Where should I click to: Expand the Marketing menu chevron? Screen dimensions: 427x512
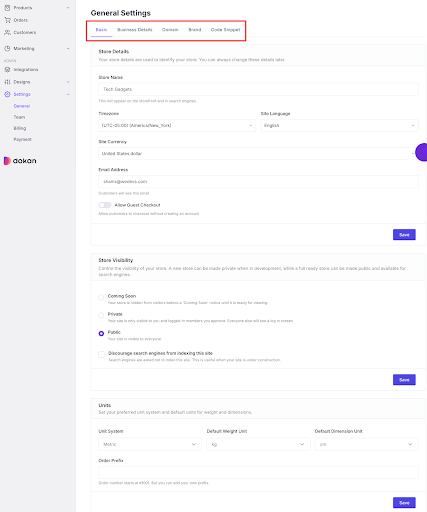tap(68, 48)
